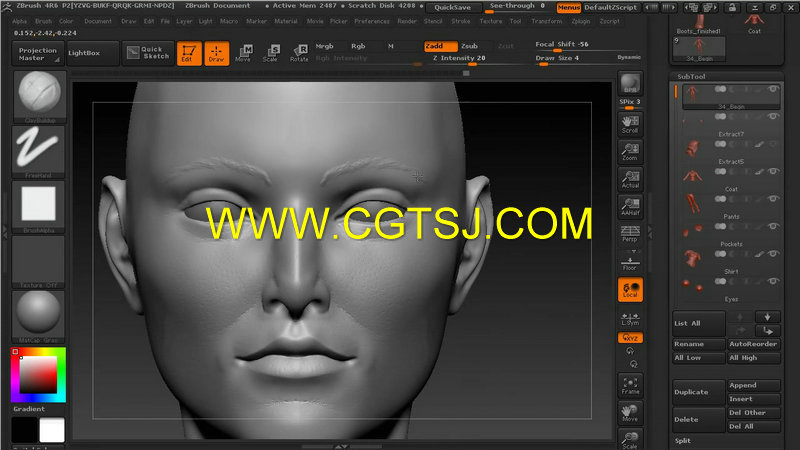Viewport: 800px width, 450px height.
Task: Adjust the Draw Size slider
Action: [575, 59]
